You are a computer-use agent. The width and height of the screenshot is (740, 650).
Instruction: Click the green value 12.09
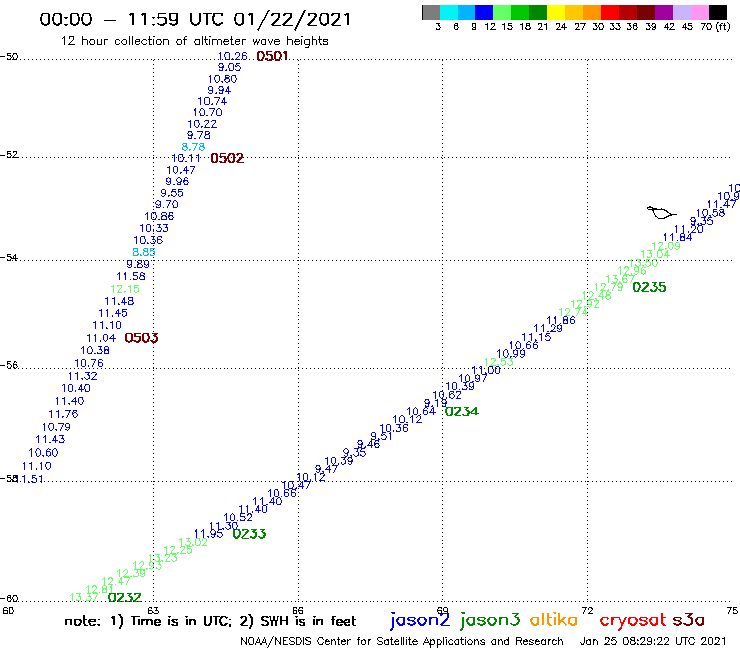click(x=666, y=246)
